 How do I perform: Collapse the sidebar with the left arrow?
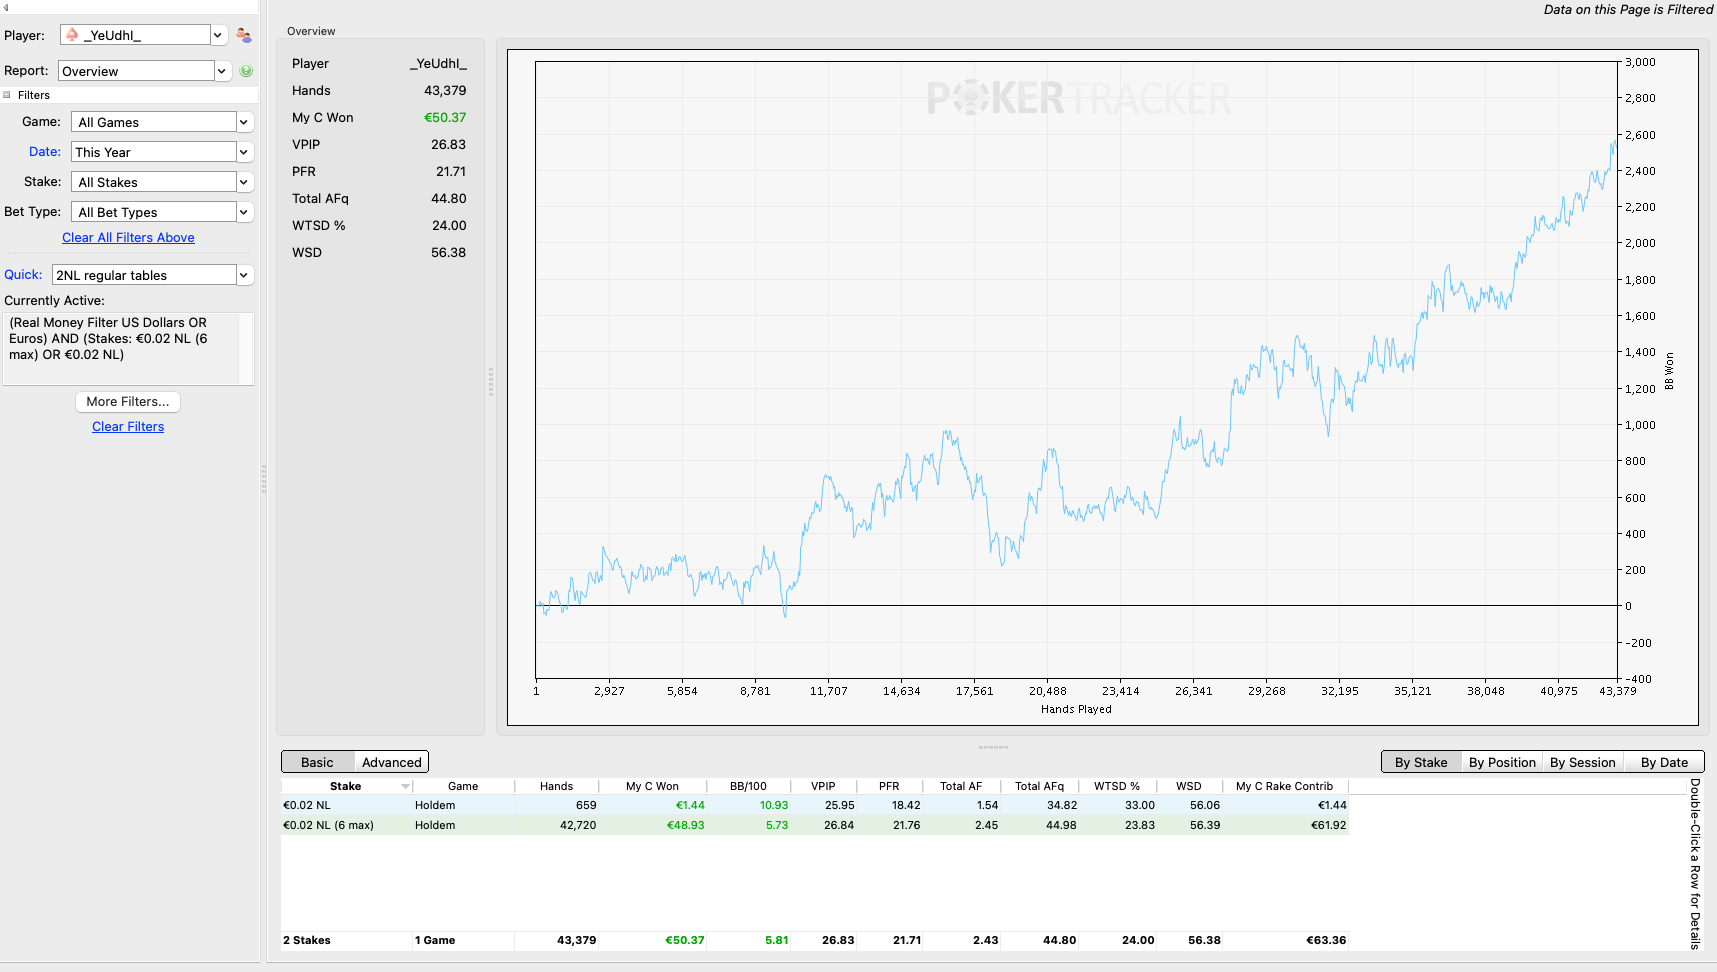pyautogui.click(x=6, y=7)
